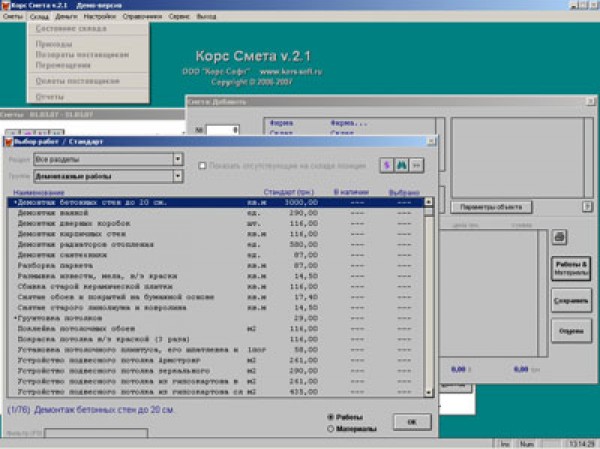Enable the show out-of-stock positions checkbox
Viewport: 600px width, 449px height.
pyautogui.click(x=203, y=165)
